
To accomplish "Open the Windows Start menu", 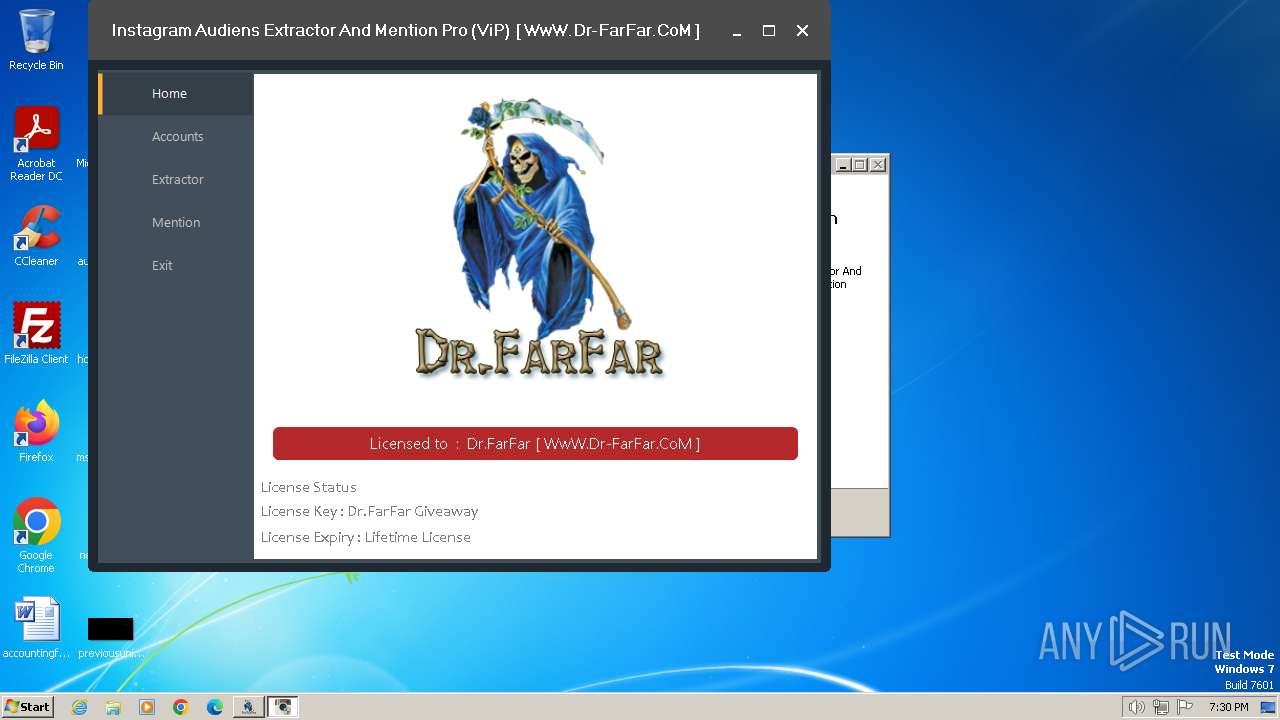I will coord(28,706).
